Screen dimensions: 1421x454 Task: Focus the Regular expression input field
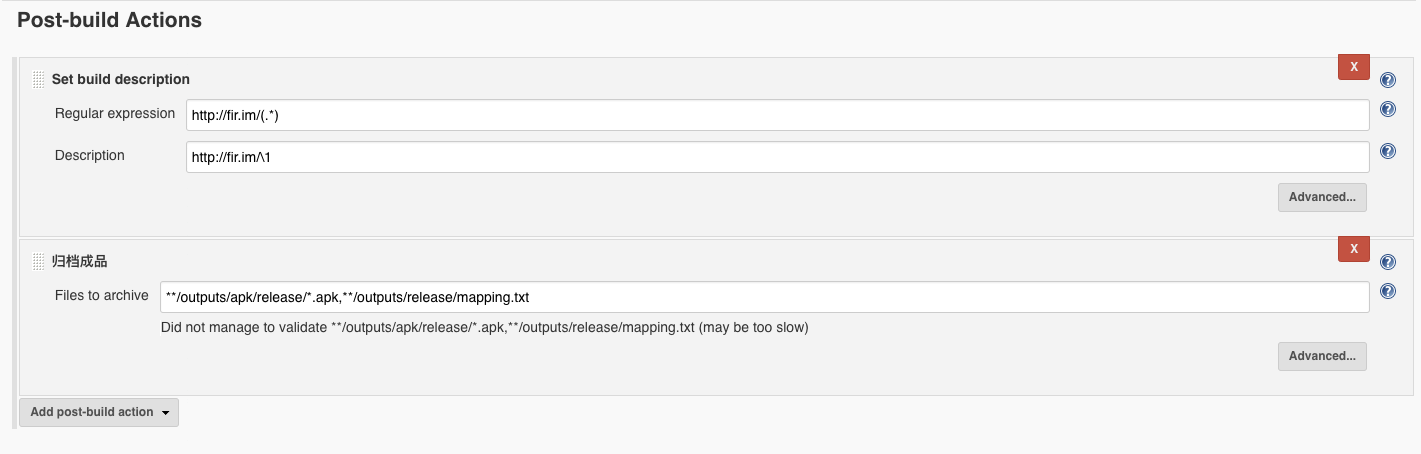pos(777,115)
